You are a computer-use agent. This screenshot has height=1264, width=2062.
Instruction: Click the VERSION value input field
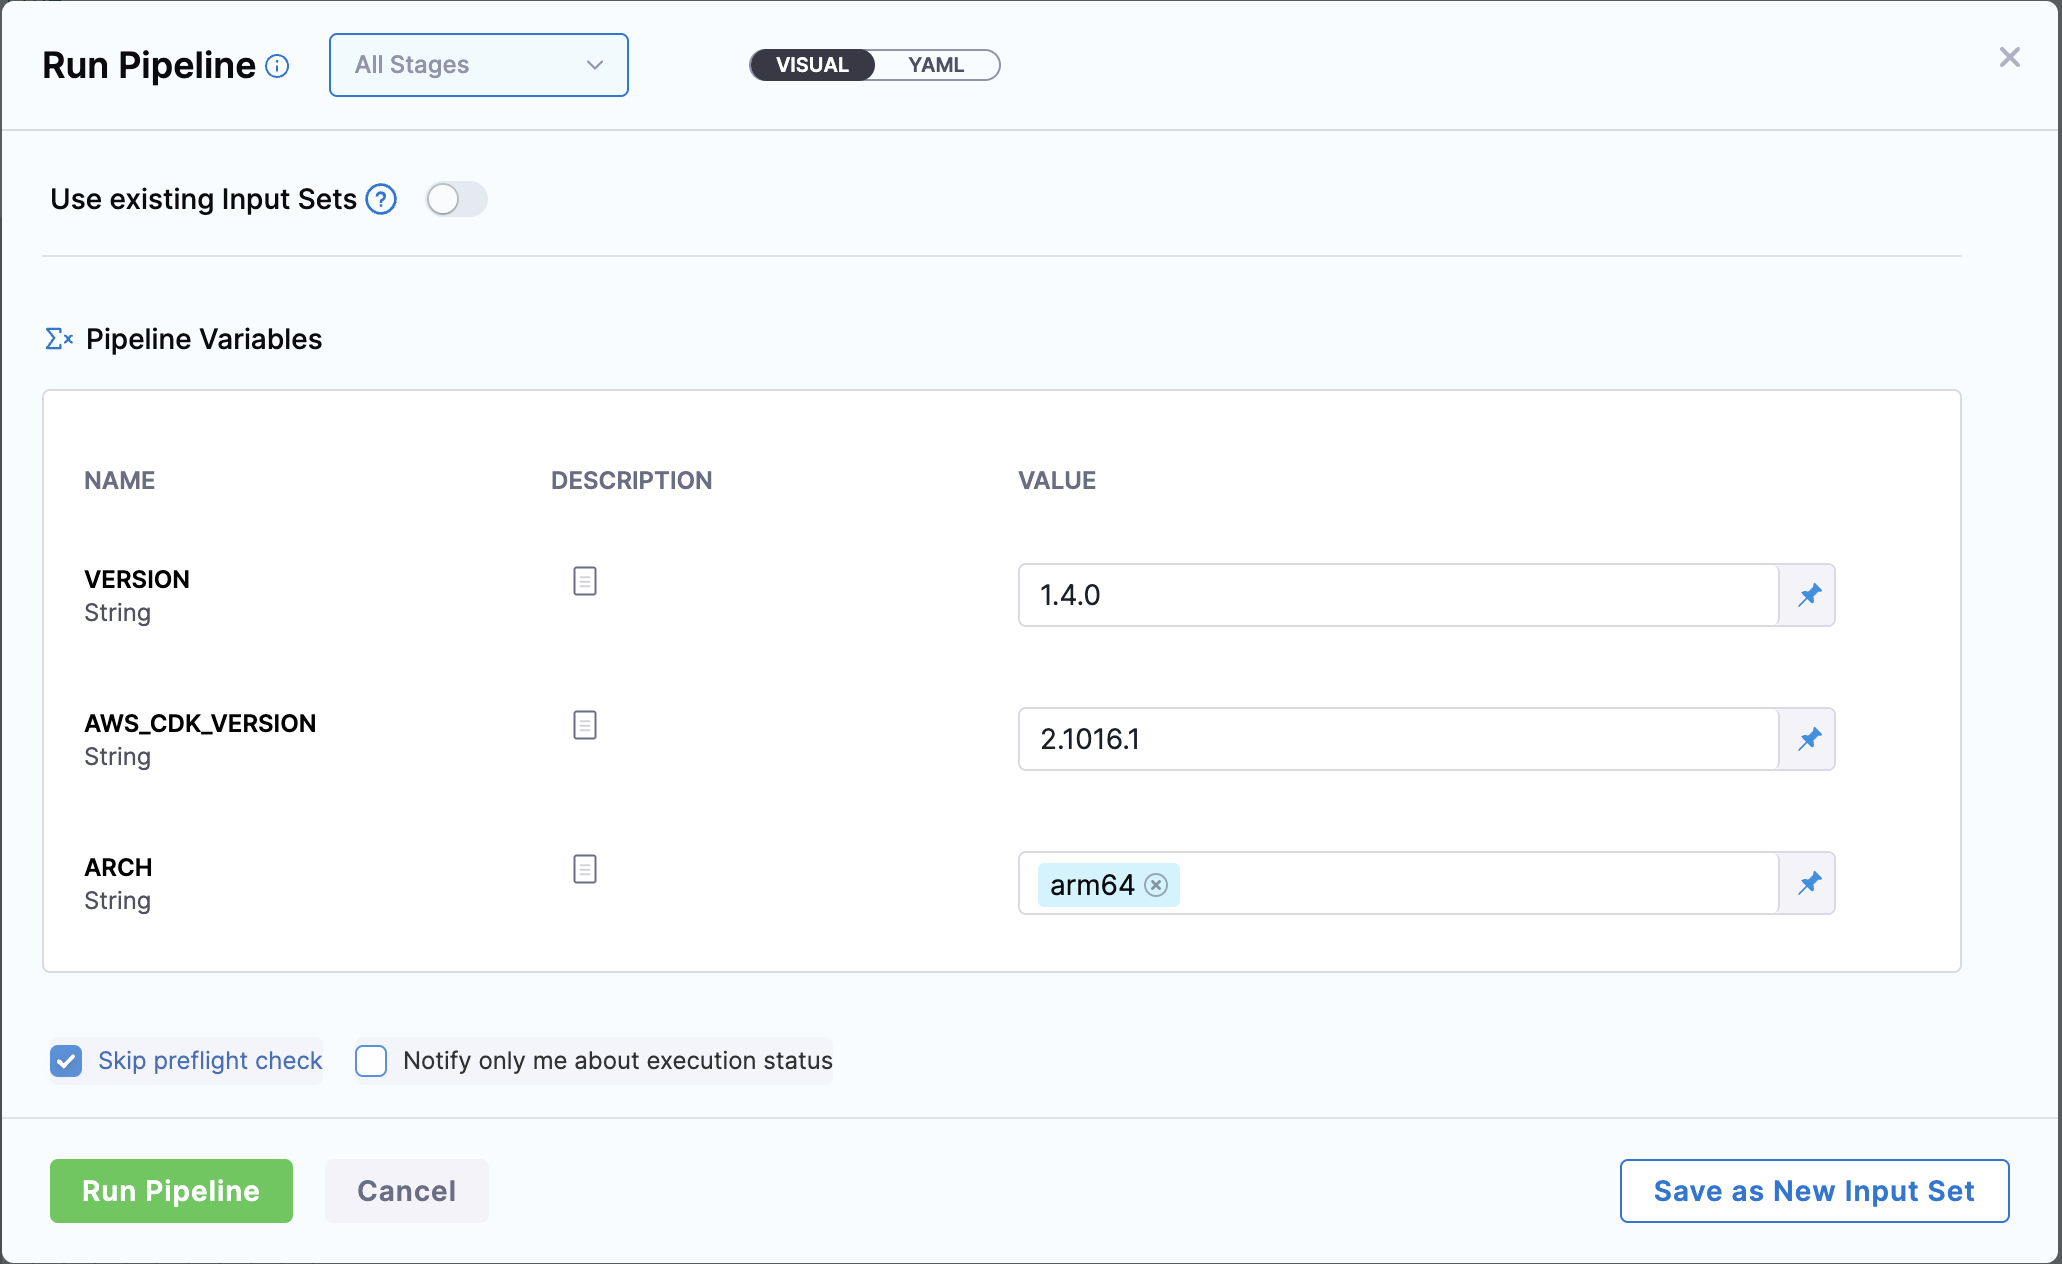(x=1398, y=595)
